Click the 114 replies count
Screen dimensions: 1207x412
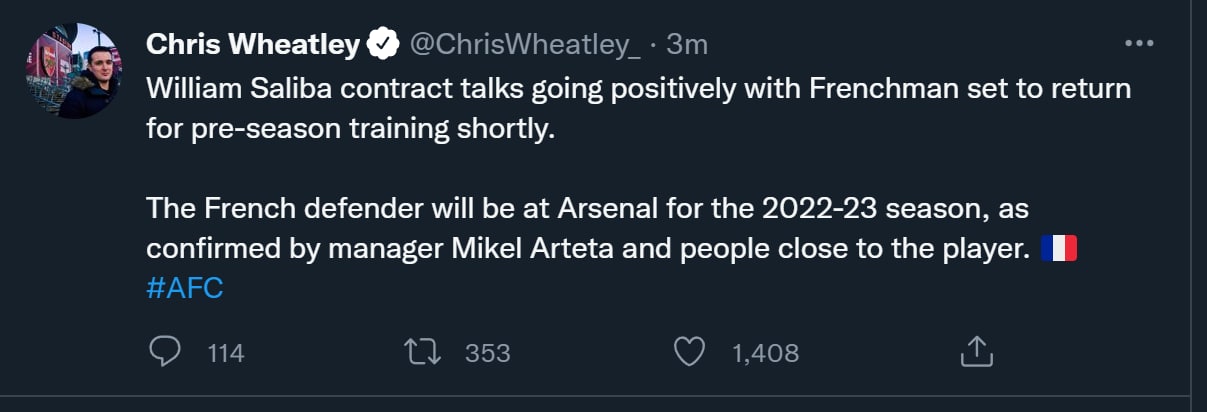point(226,353)
